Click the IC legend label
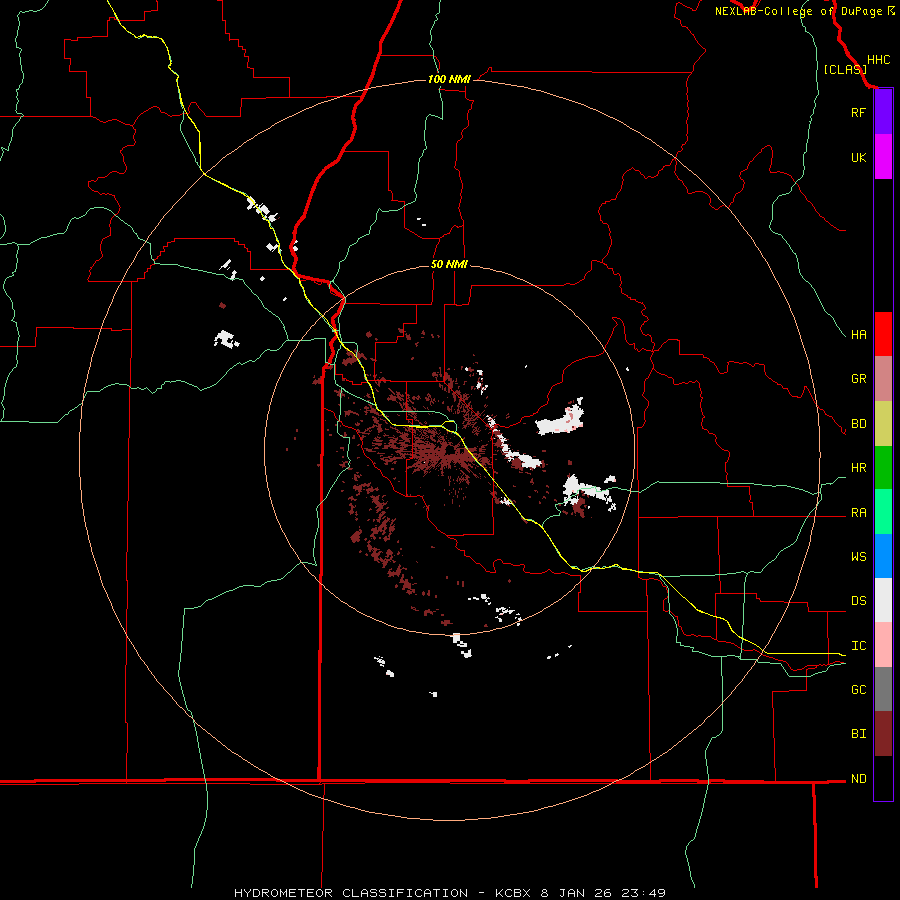The height and width of the screenshot is (900, 900). 858,646
